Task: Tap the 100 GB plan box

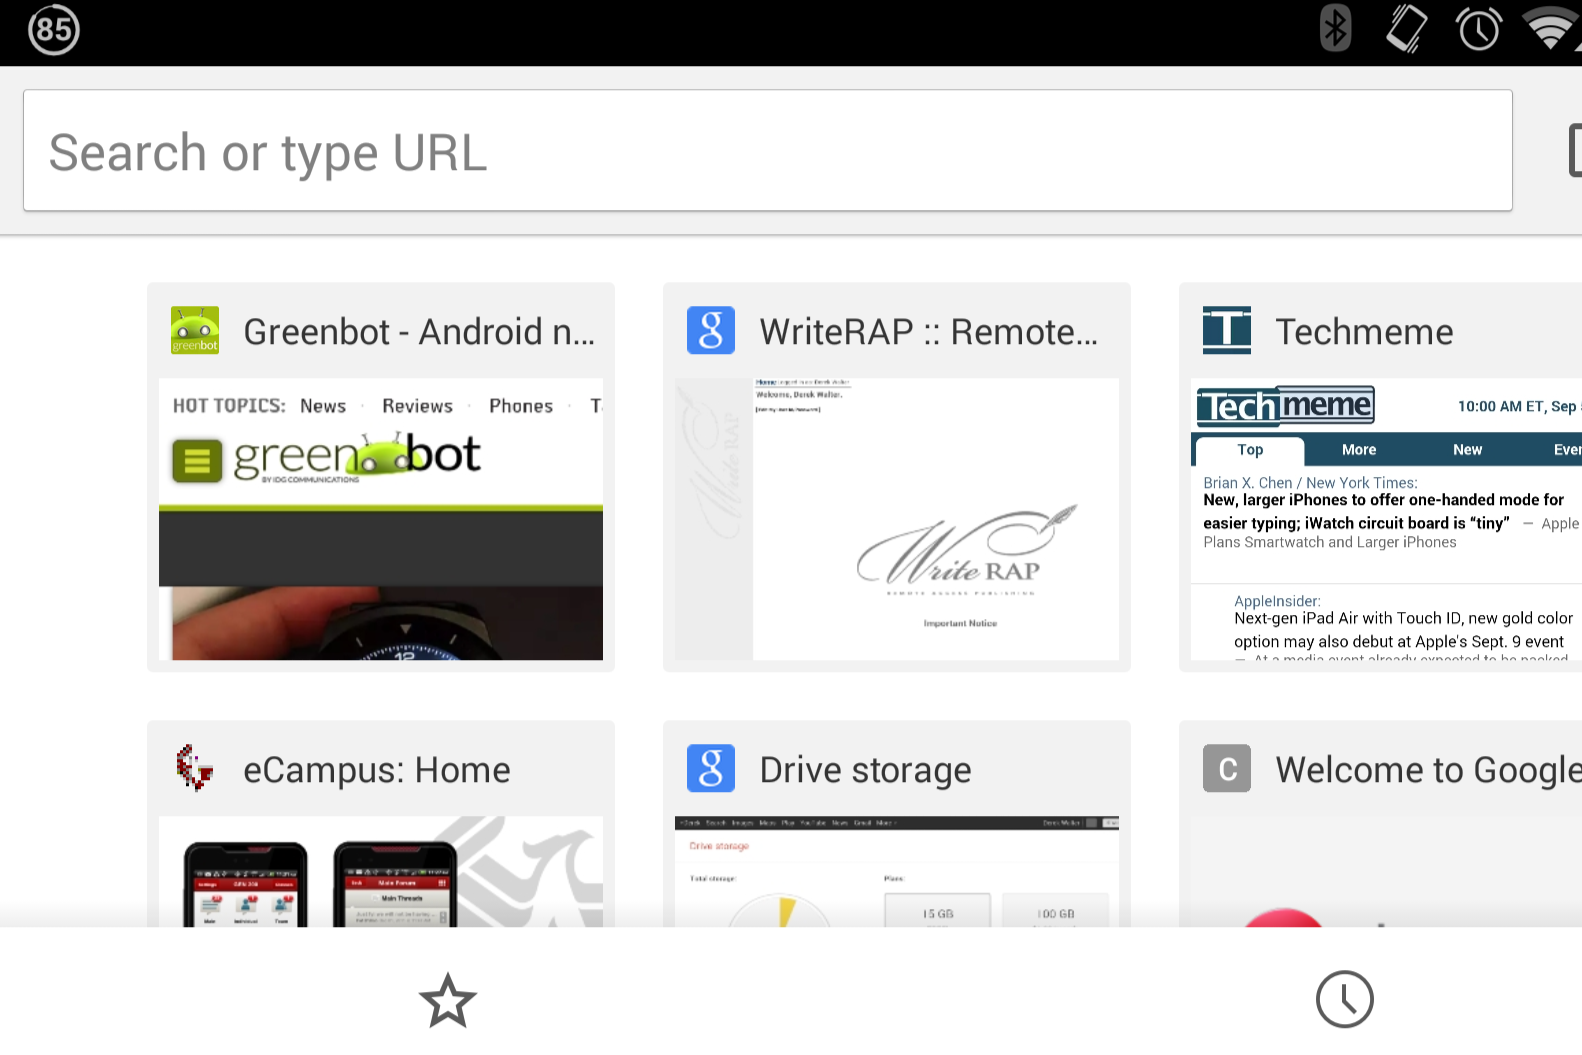Action: [x=1056, y=911]
